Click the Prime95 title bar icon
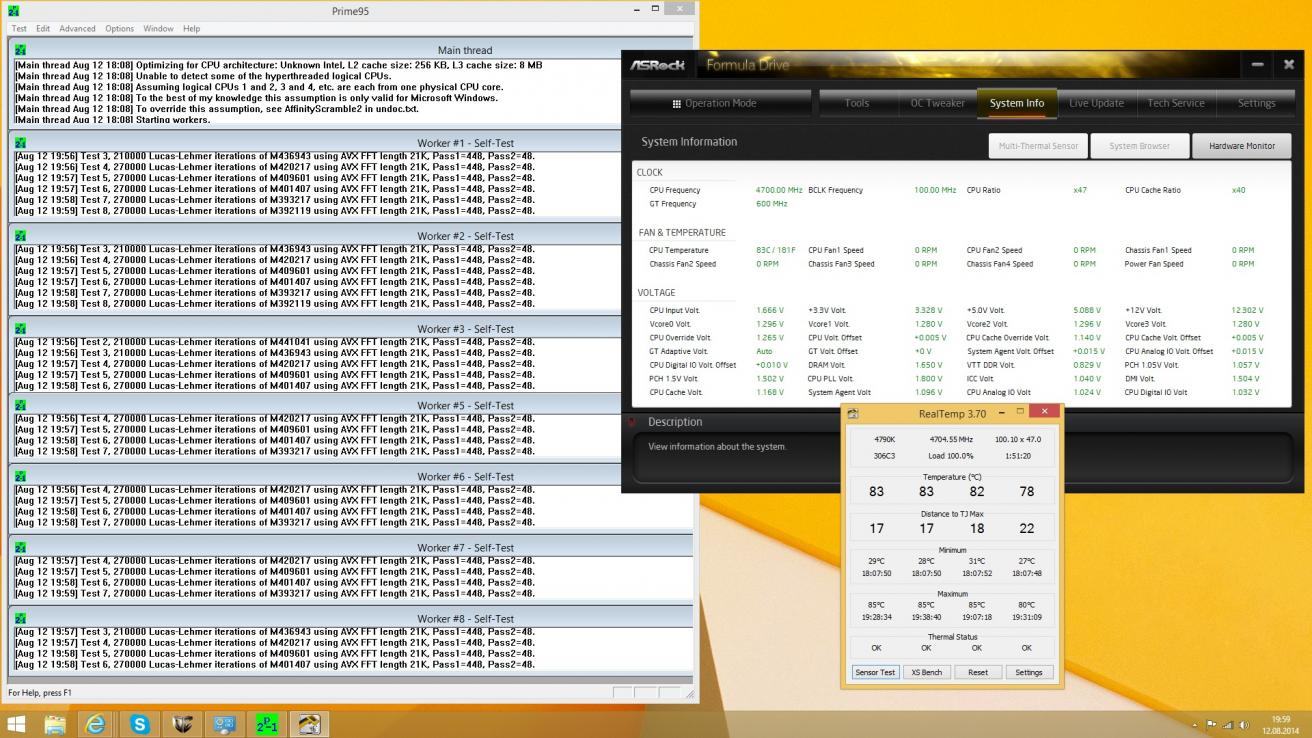The image size is (1312, 738). click(x=13, y=10)
